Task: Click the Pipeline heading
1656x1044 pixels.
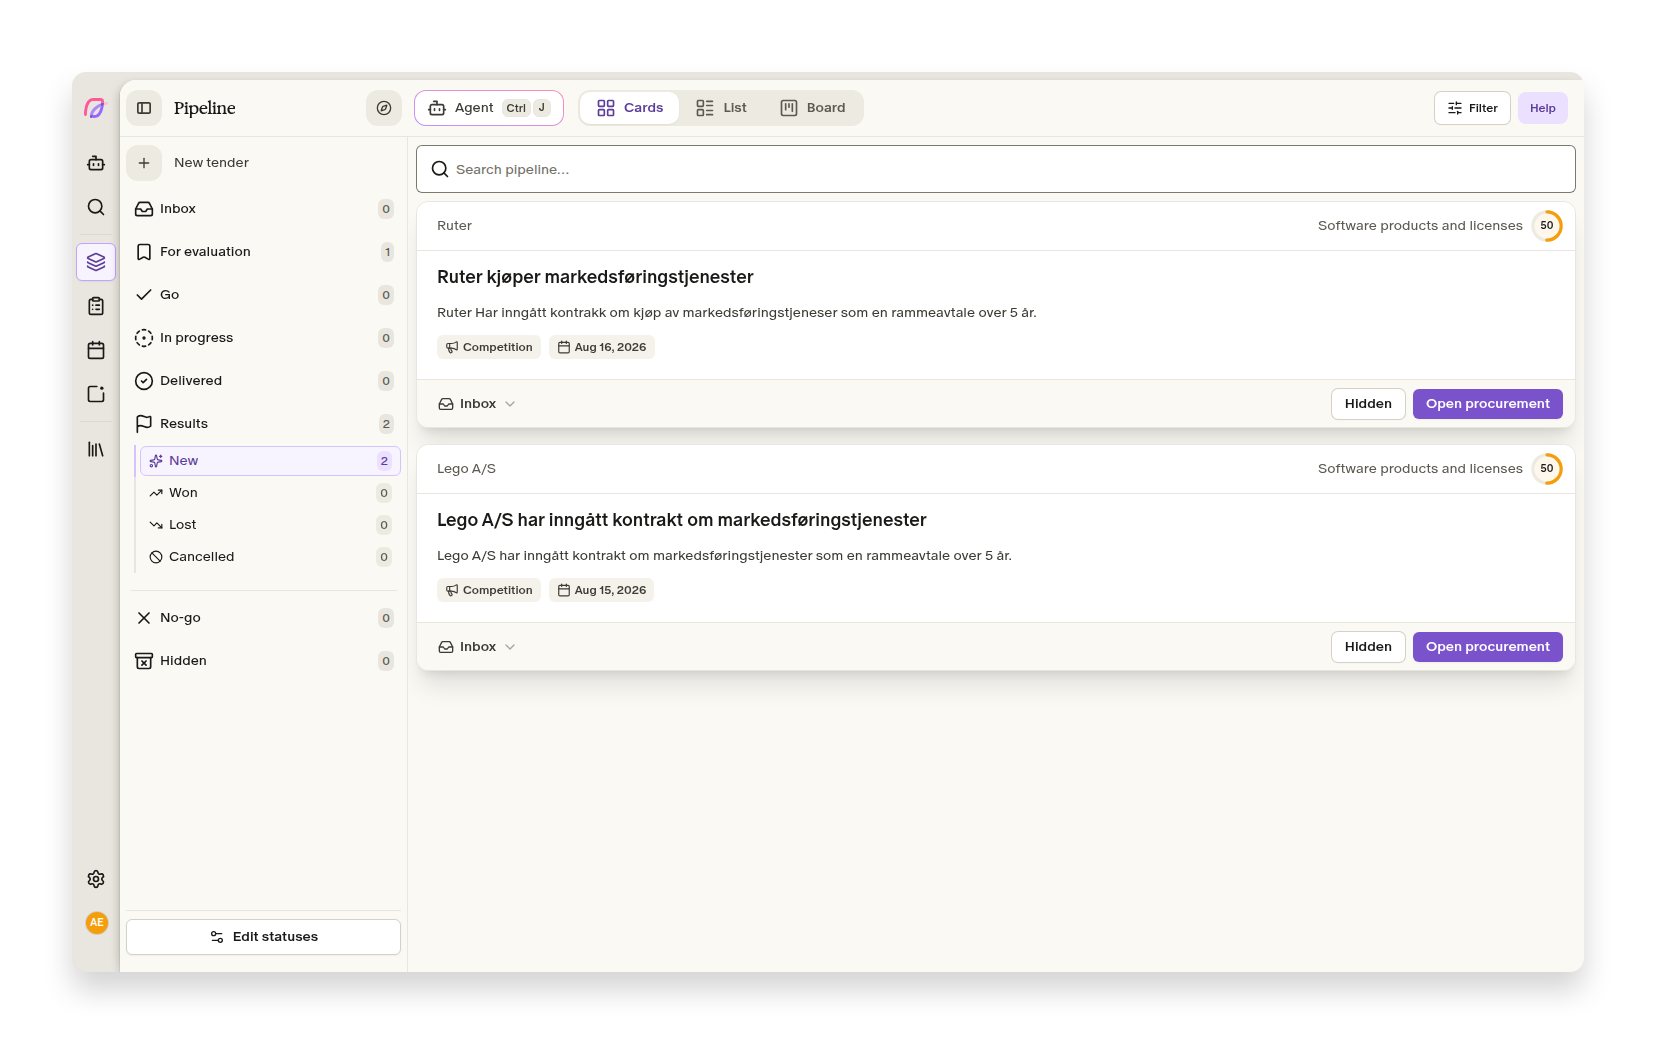Action: coord(205,108)
